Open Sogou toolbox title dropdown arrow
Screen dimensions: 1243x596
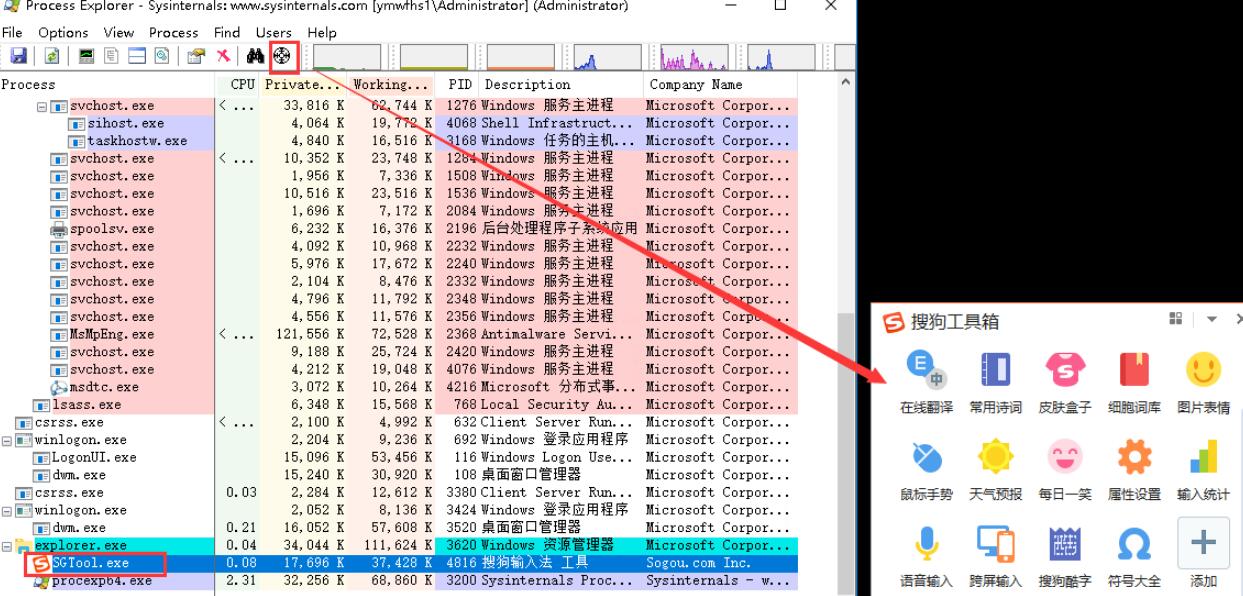coord(1212,320)
